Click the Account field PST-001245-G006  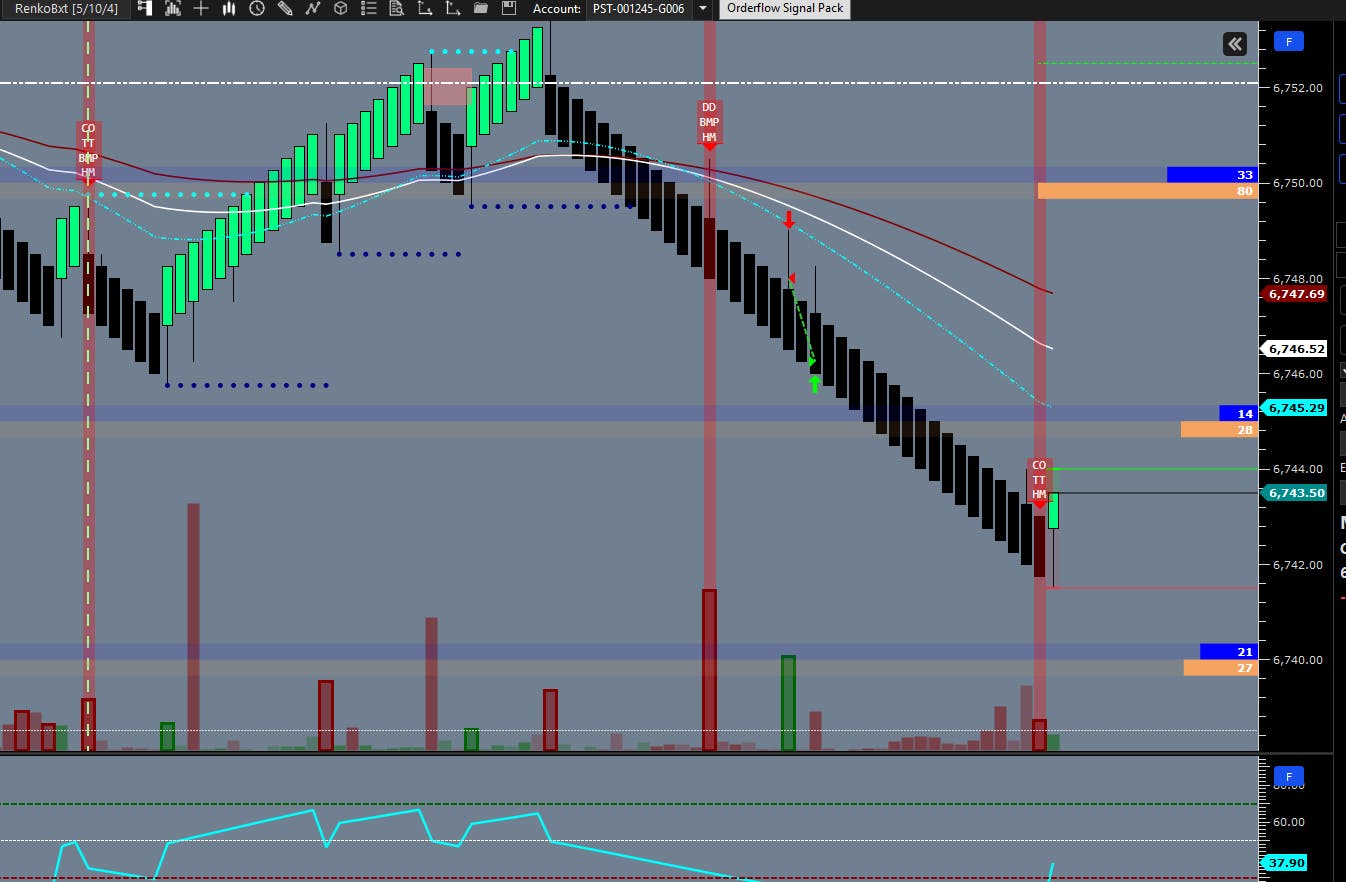(x=637, y=8)
